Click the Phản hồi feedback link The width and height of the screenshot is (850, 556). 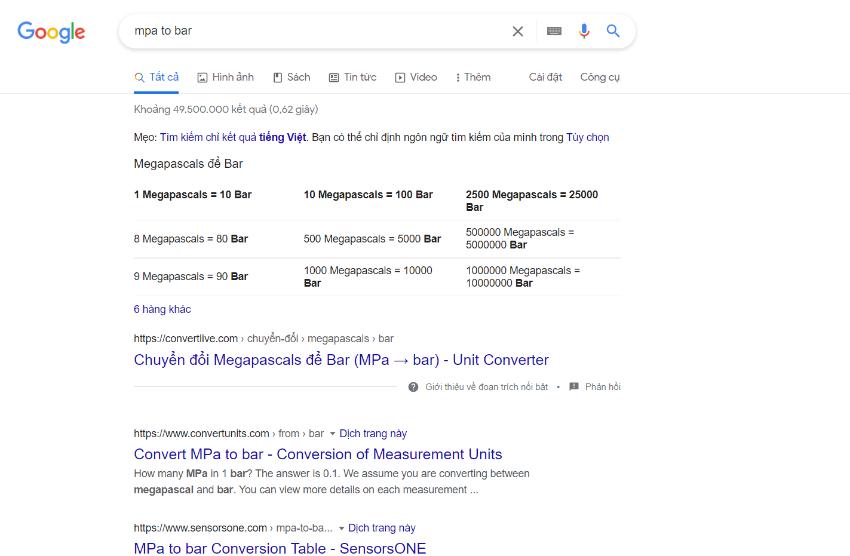(x=603, y=387)
